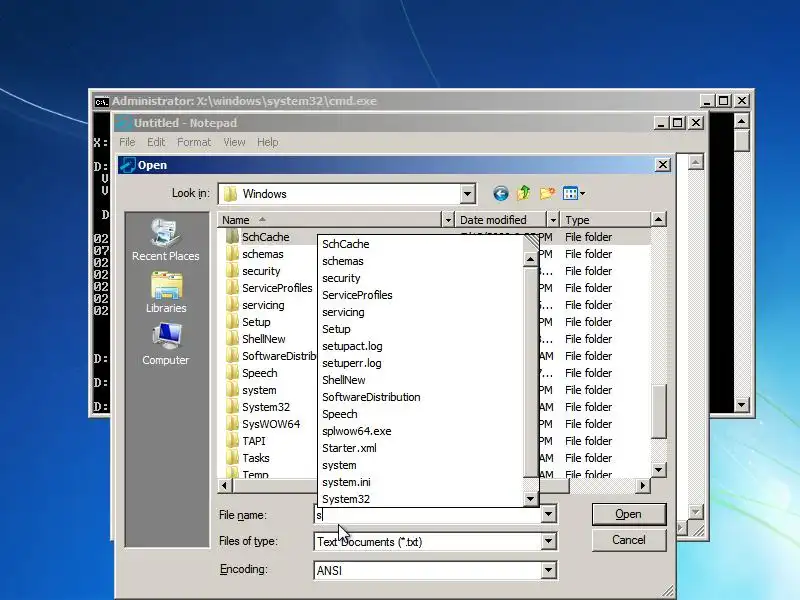Viewport: 800px width, 600px height.
Task: Create a new folder via toolbar icon
Action: coord(547,193)
